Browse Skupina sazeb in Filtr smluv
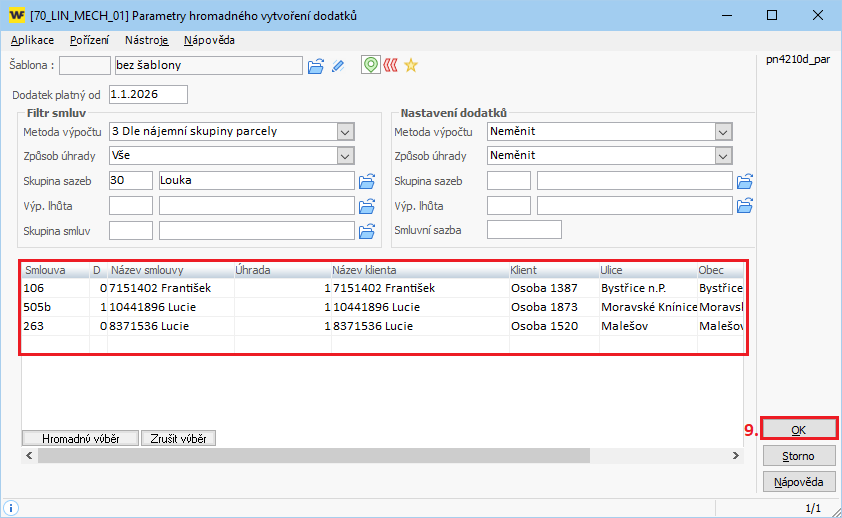Image resolution: width=842 pixels, height=518 pixels. (x=367, y=181)
